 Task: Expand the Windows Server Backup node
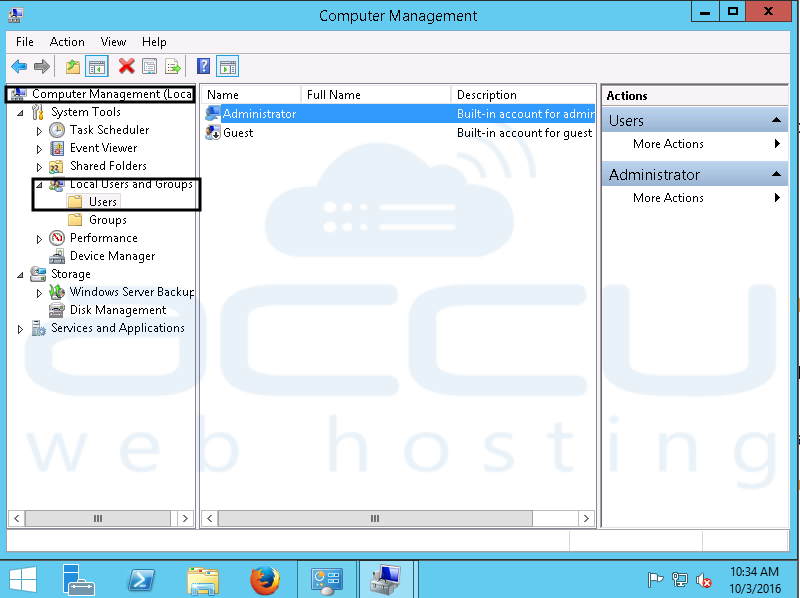(x=39, y=293)
